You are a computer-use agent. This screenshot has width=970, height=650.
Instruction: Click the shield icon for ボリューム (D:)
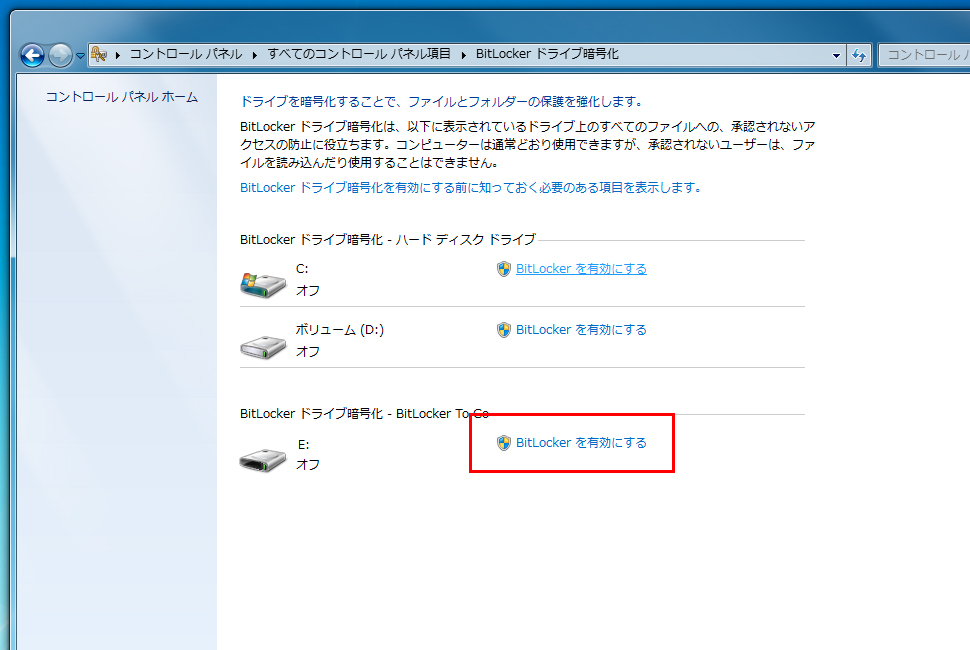point(504,330)
